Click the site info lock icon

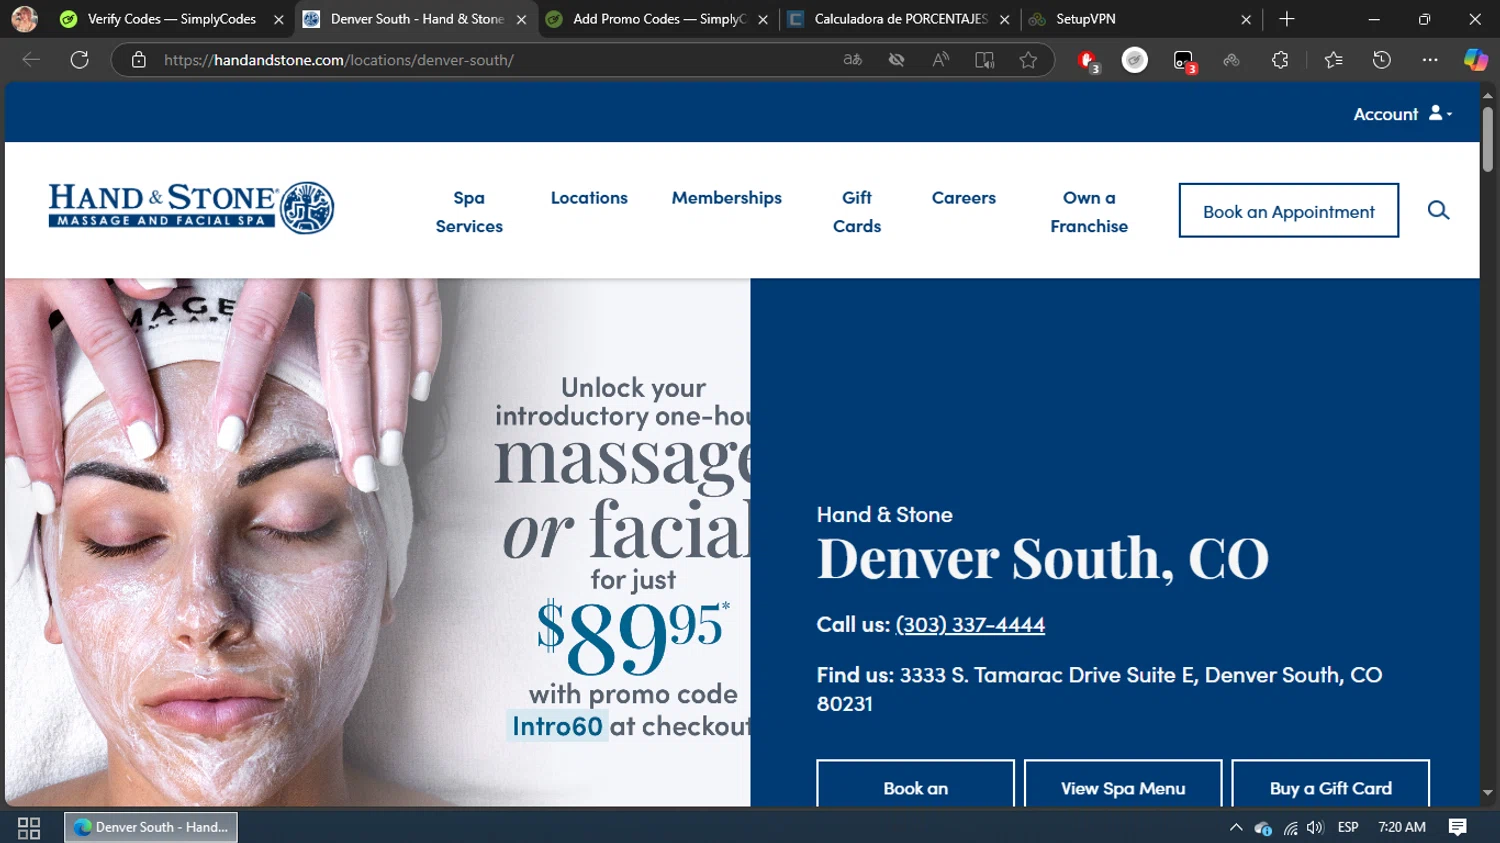click(x=139, y=60)
